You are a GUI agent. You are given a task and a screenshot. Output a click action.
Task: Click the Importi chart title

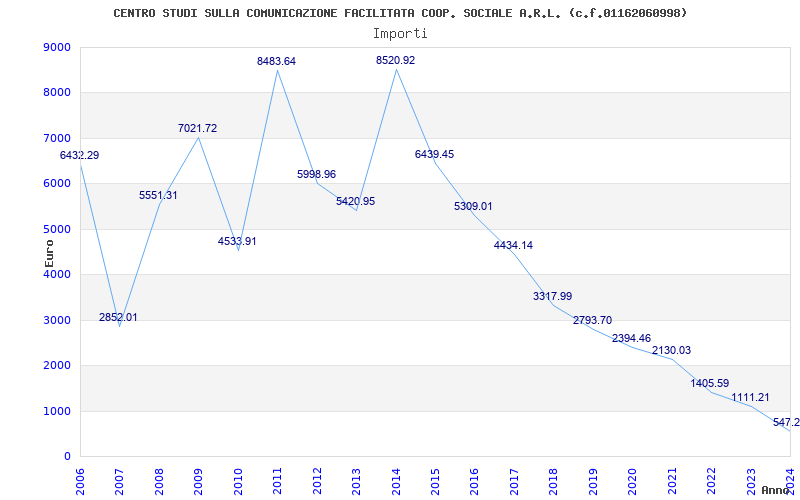coord(400,34)
